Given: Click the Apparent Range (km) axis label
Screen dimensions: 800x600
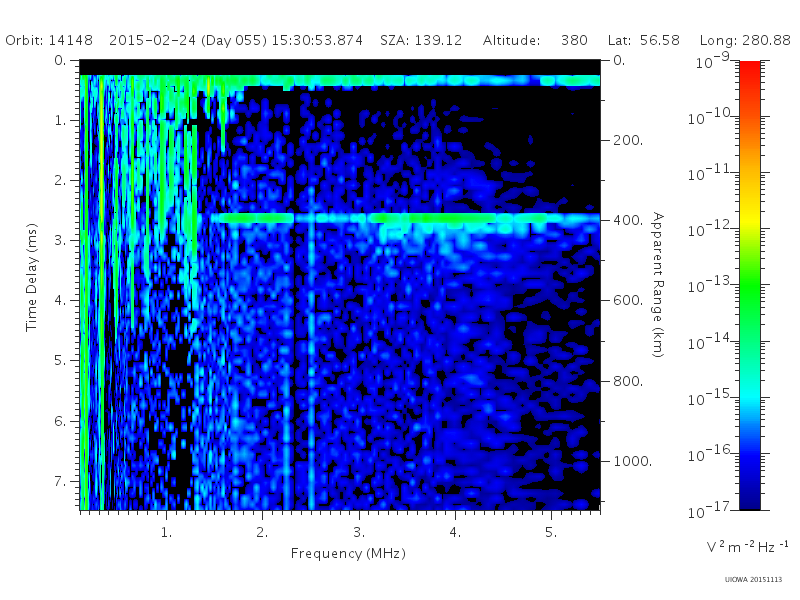Looking at the screenshot, I should [x=658, y=285].
